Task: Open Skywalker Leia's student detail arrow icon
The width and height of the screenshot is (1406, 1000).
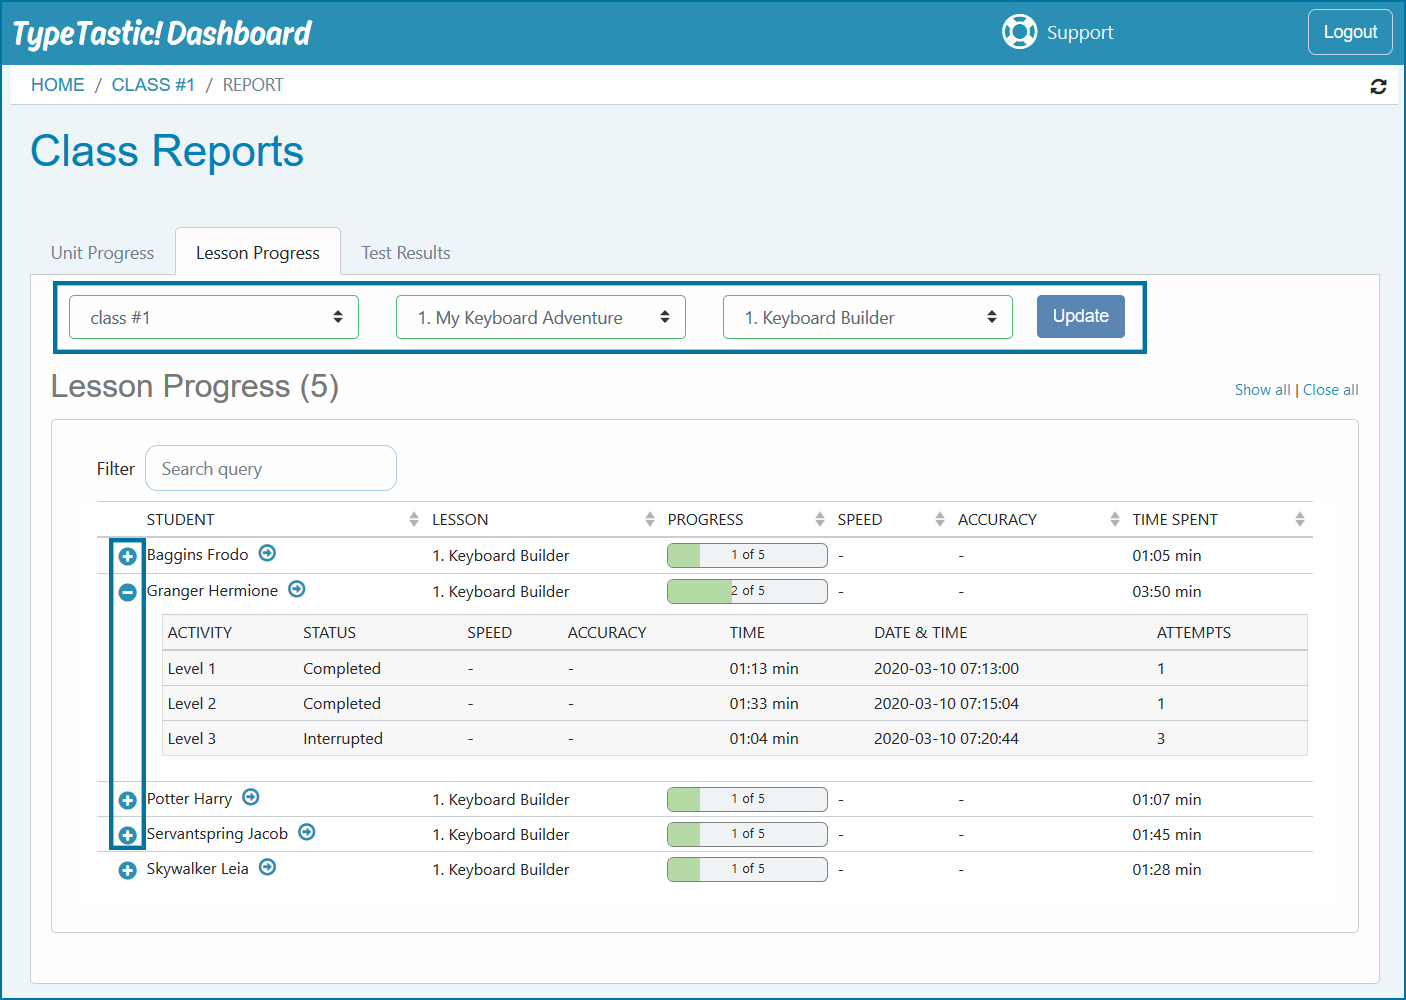Action: pos(267,867)
